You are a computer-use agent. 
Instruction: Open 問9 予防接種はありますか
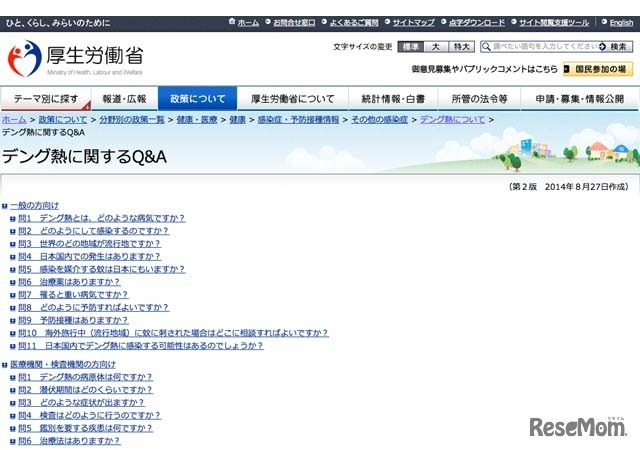[73, 320]
